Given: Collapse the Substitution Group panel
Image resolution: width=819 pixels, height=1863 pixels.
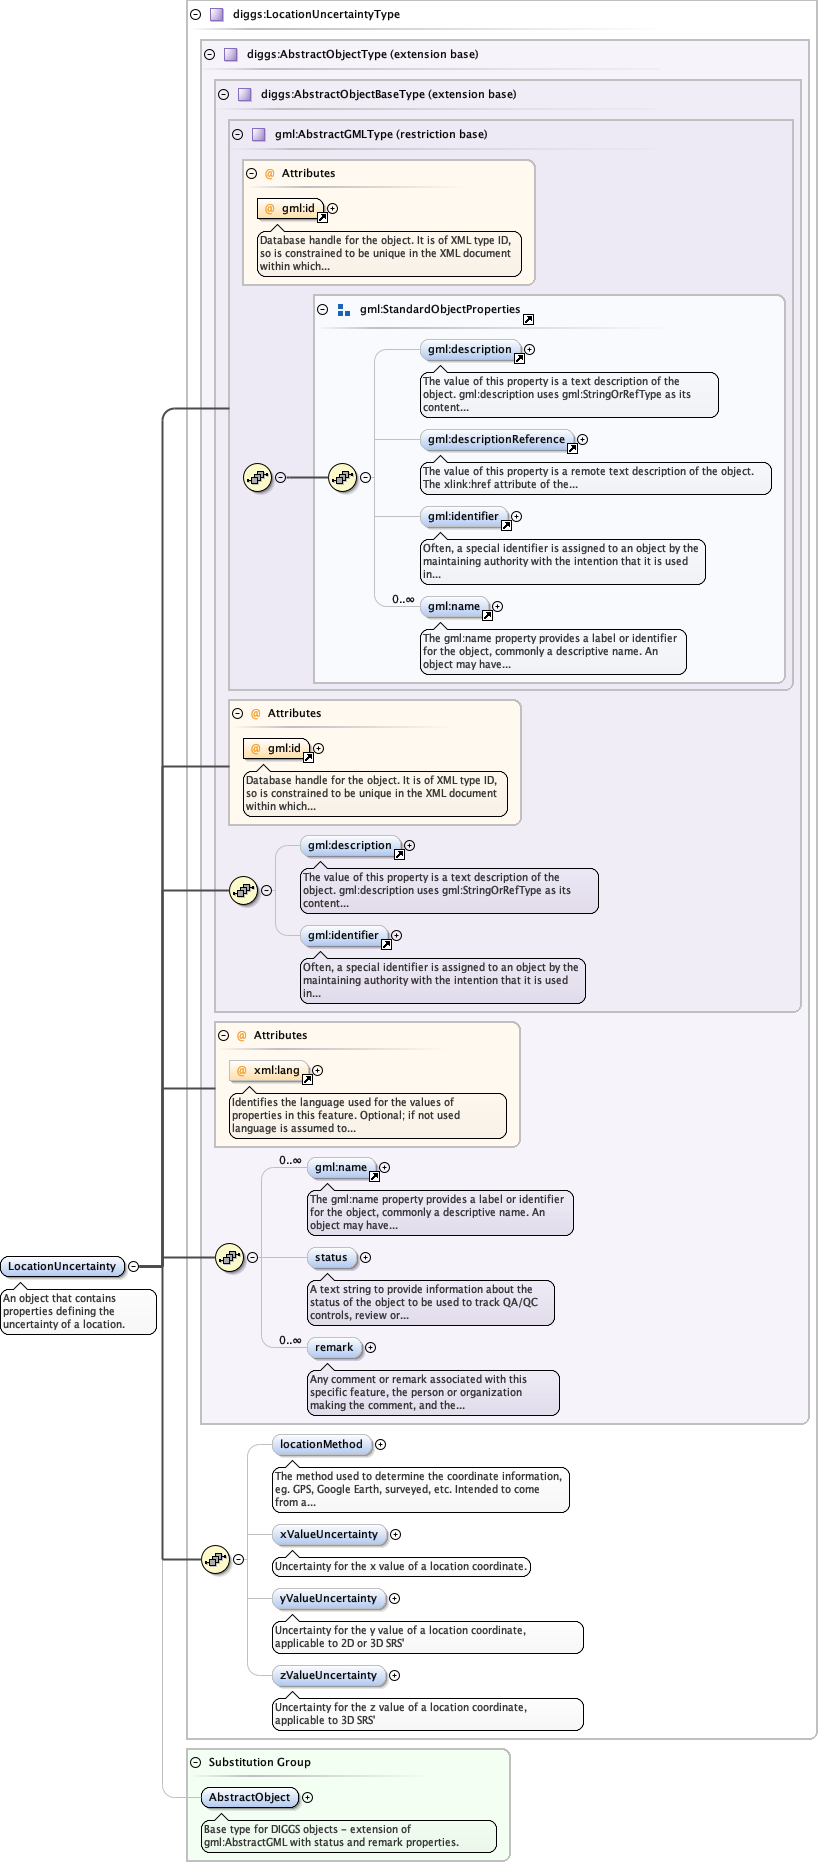Looking at the screenshot, I should (x=196, y=1762).
